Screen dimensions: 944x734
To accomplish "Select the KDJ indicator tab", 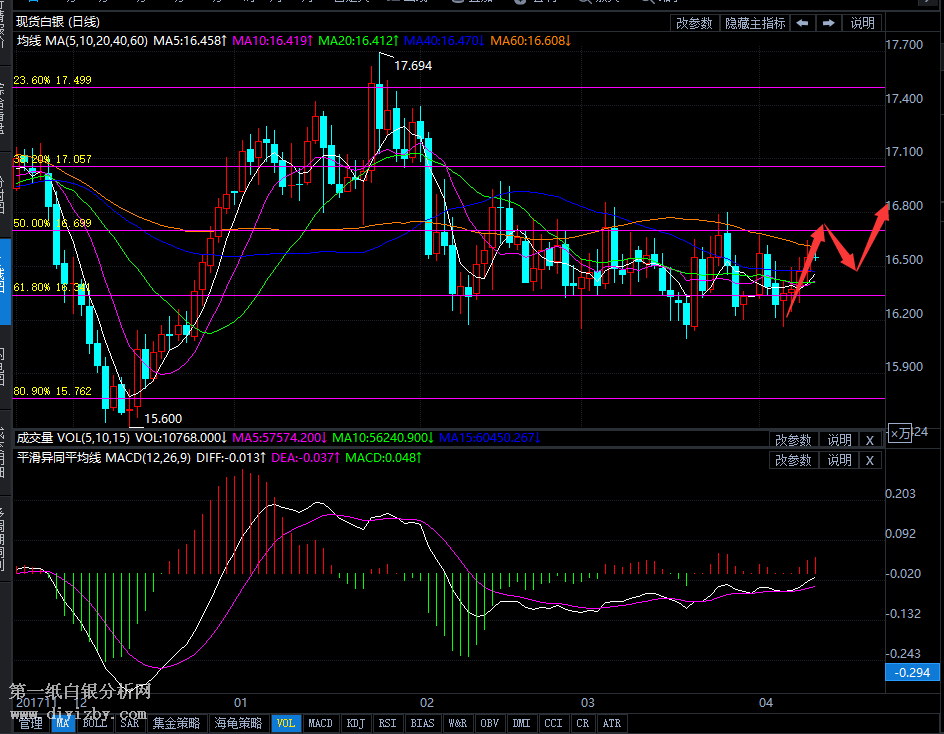I will [355, 723].
